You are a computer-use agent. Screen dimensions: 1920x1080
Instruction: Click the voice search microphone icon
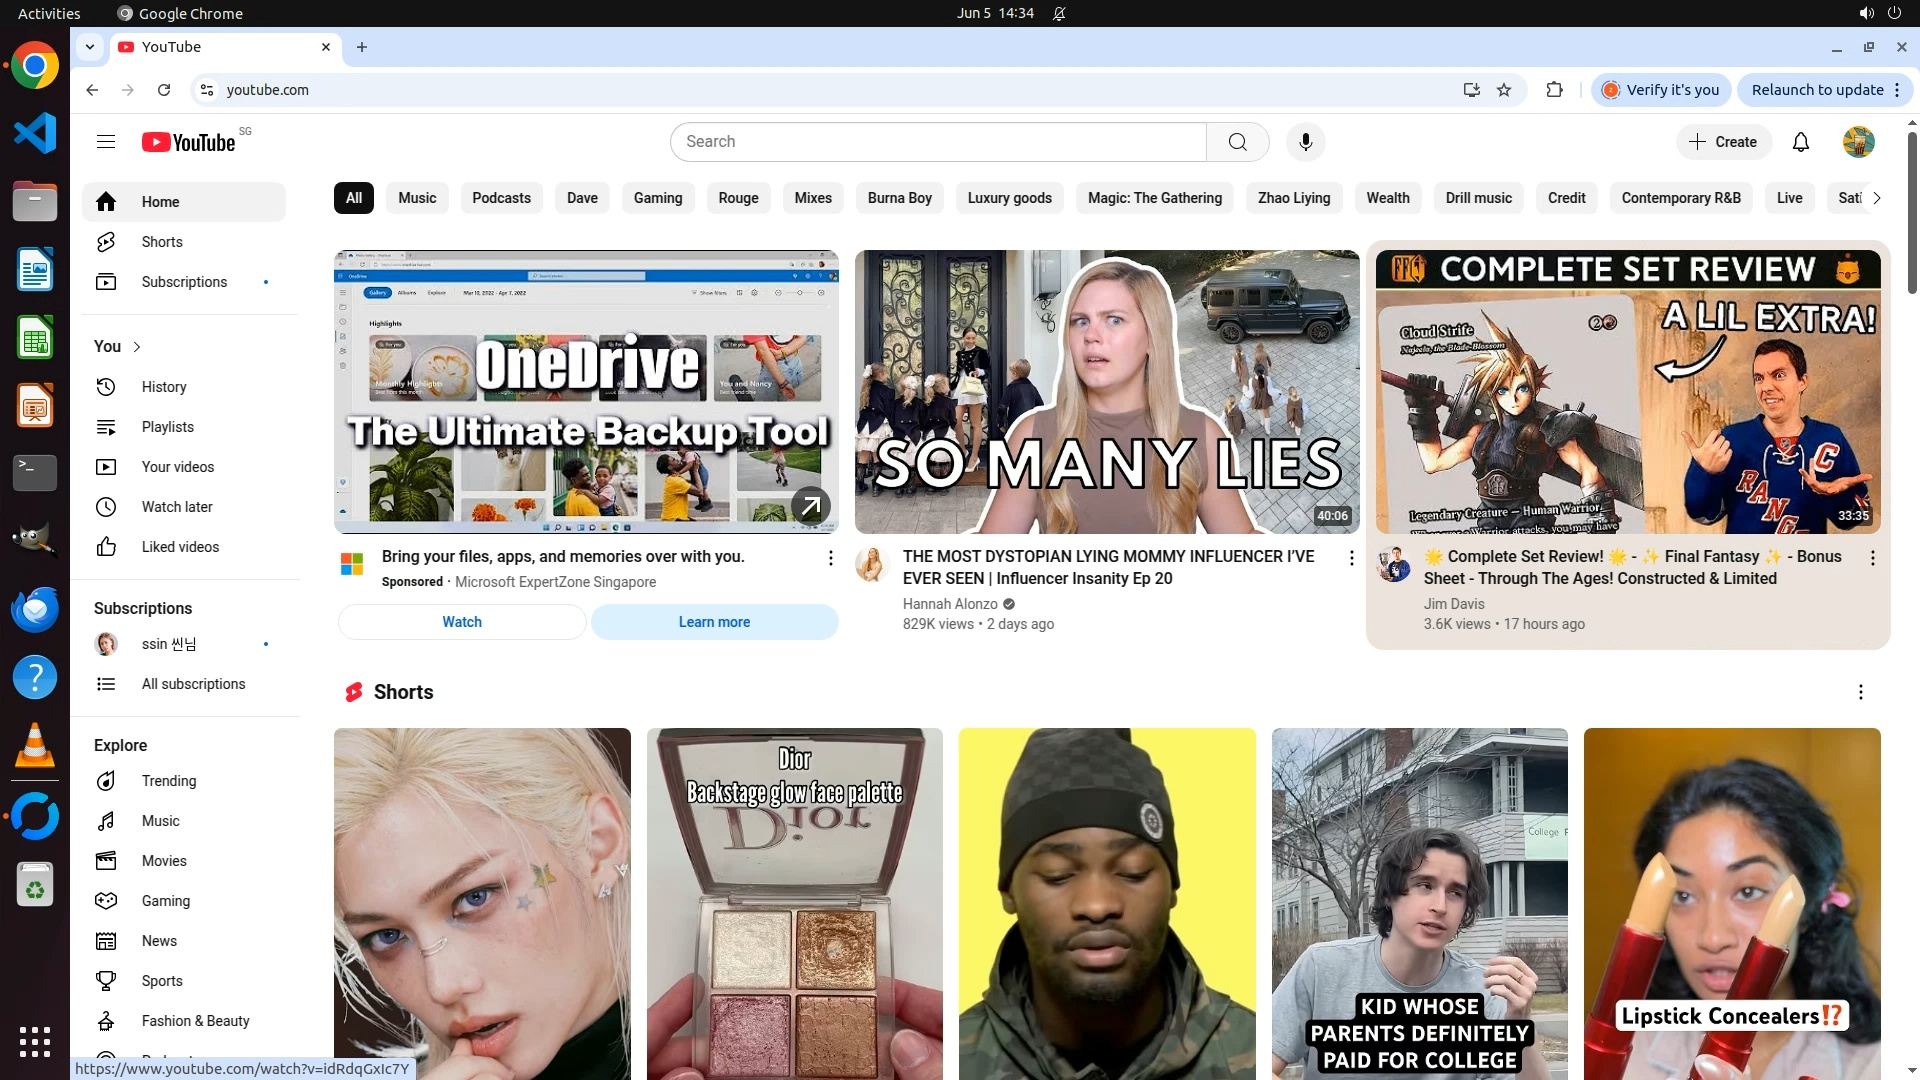click(1305, 142)
